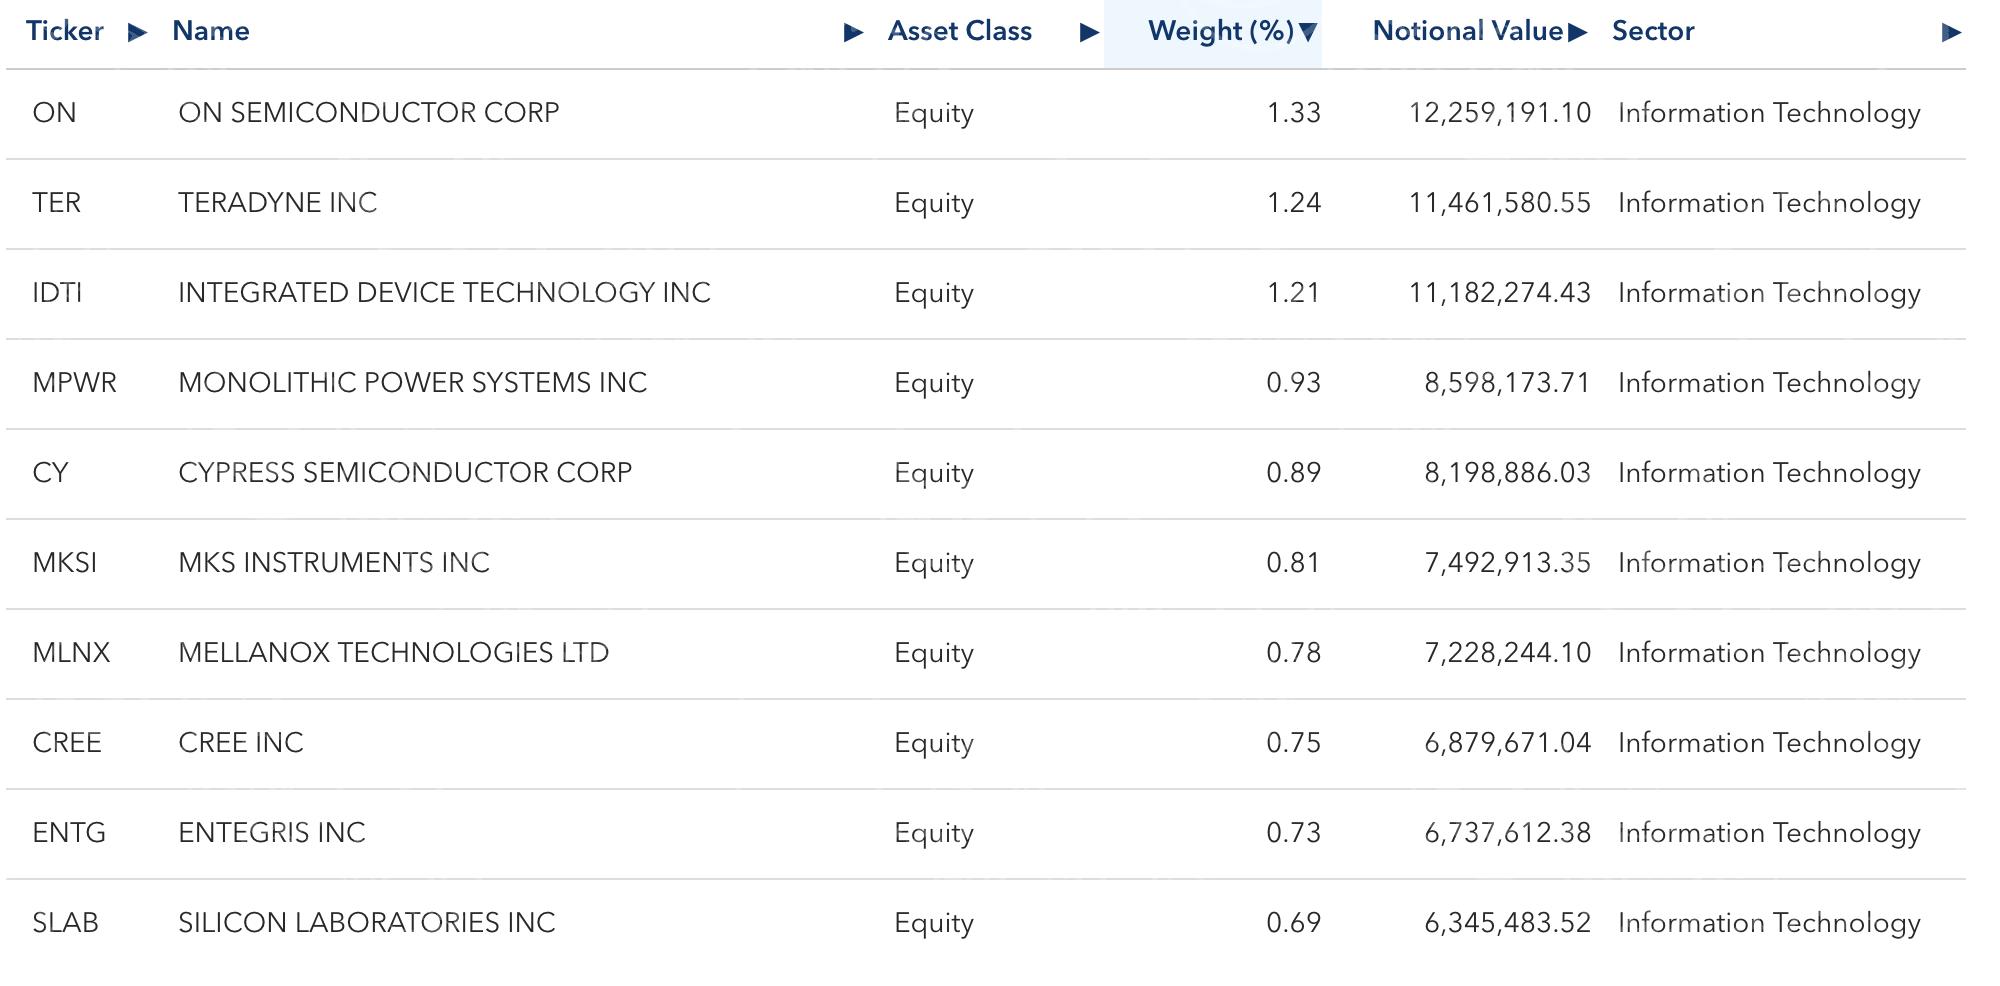This screenshot has width=2000, height=986.
Task: Click the sort arrow beside Ticker header
Action: 138,33
